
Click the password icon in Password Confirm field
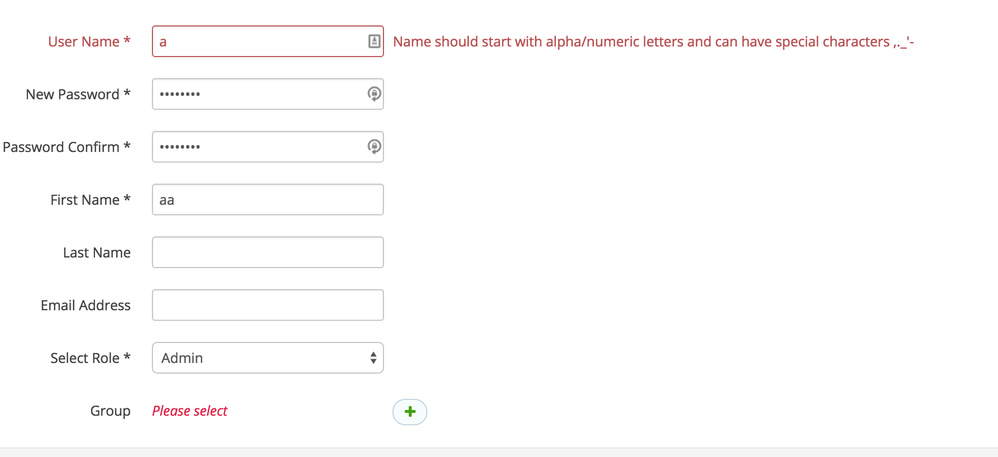pyautogui.click(x=374, y=147)
